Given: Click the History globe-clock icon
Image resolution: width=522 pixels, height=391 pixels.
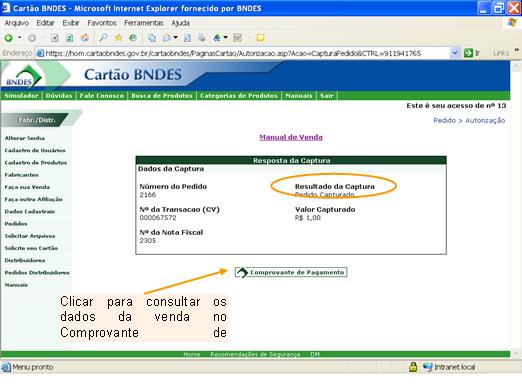Looking at the screenshot, I should (x=133, y=38).
